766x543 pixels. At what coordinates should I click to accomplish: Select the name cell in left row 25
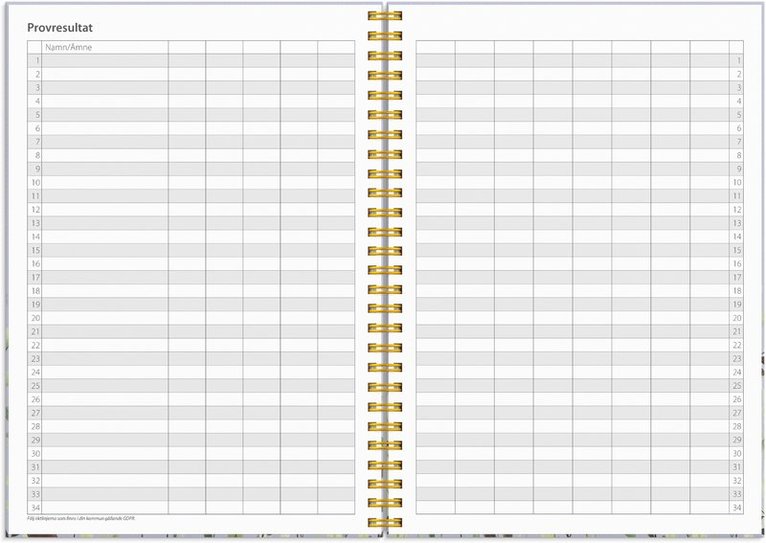104,385
